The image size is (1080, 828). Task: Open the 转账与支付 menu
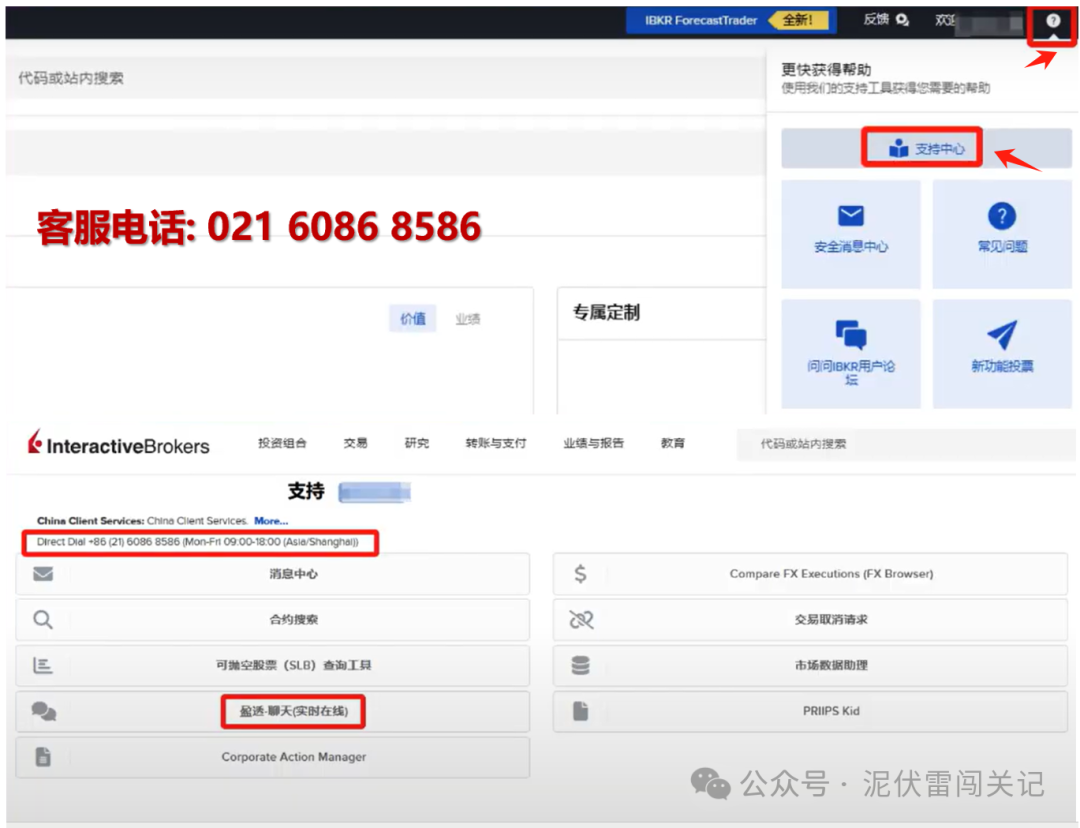pyautogui.click(x=496, y=443)
